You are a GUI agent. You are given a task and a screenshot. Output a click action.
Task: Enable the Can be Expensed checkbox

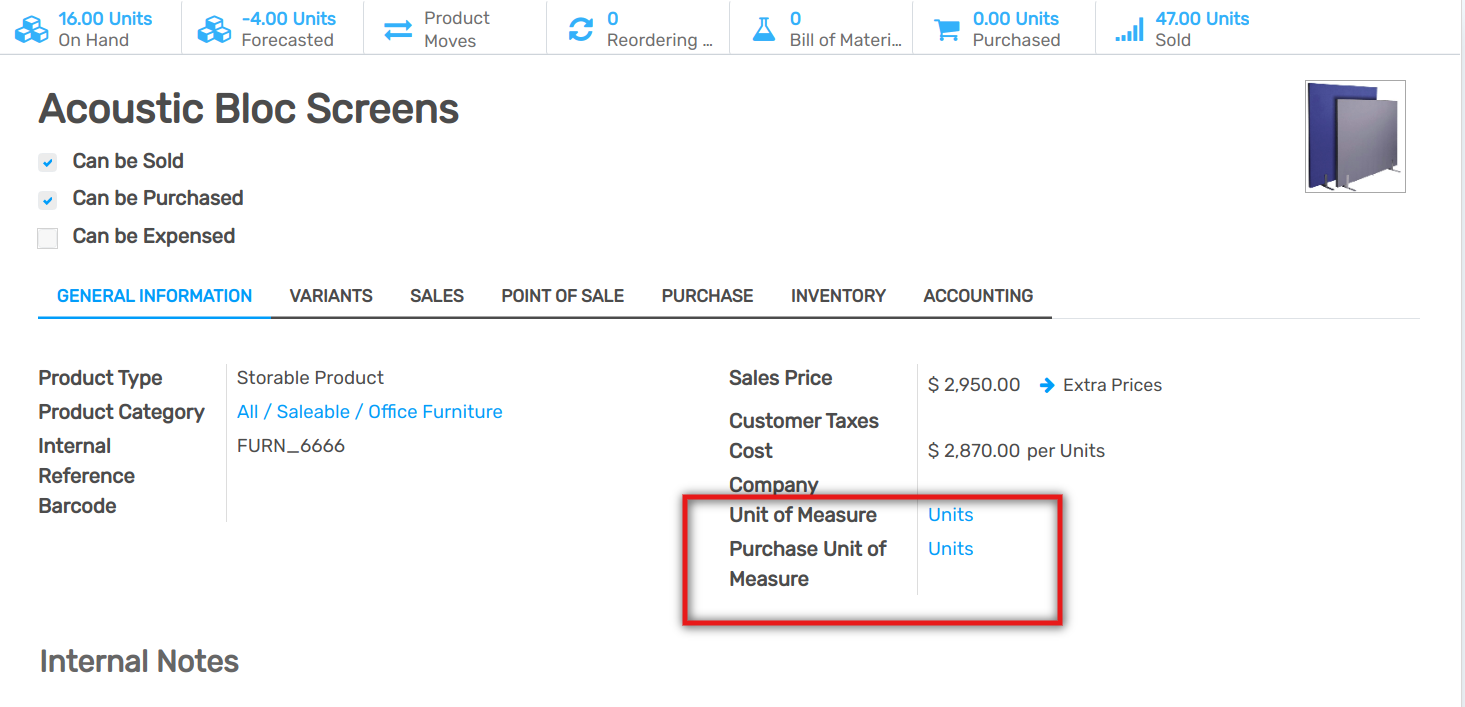pos(48,238)
